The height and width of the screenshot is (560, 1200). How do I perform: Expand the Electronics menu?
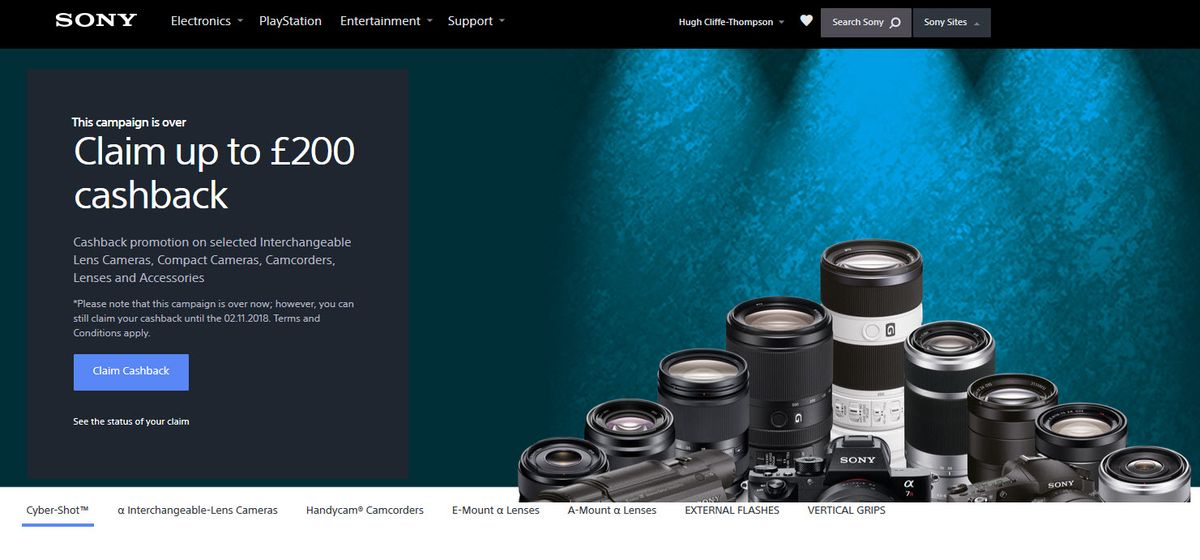tap(207, 21)
